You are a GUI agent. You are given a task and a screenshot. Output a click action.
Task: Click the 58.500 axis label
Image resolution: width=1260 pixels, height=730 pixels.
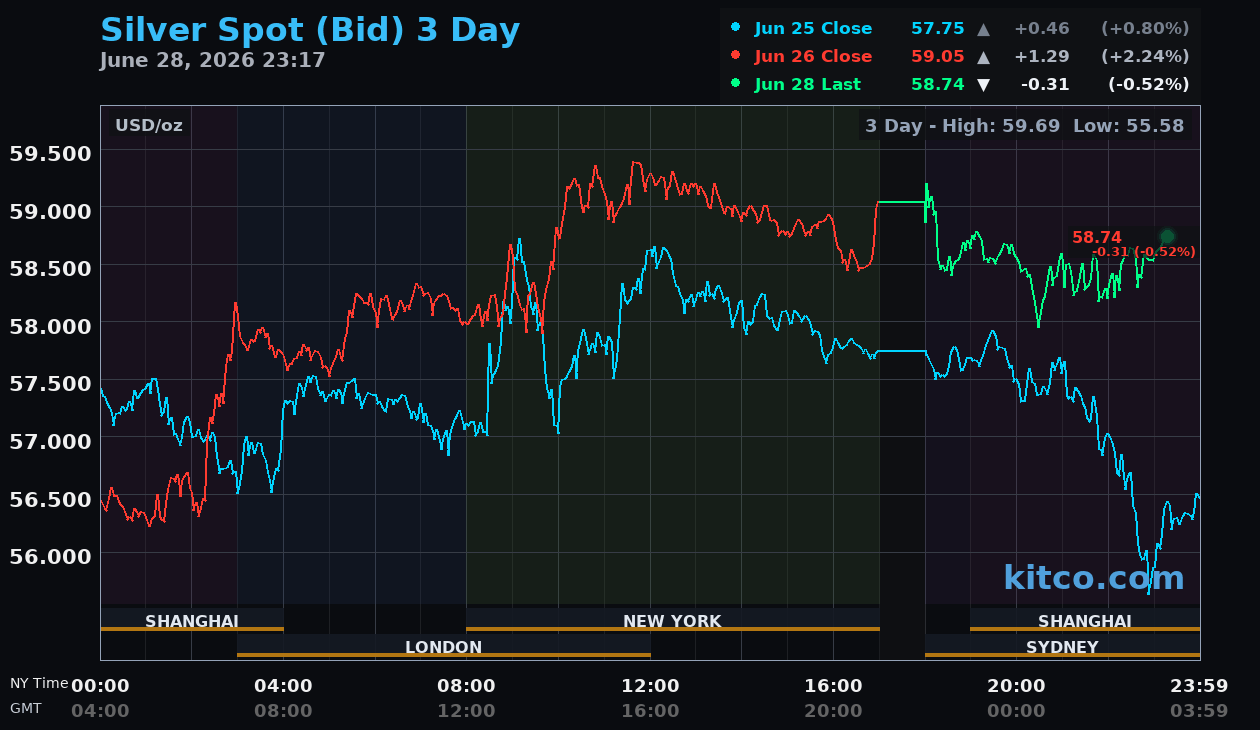[50, 268]
